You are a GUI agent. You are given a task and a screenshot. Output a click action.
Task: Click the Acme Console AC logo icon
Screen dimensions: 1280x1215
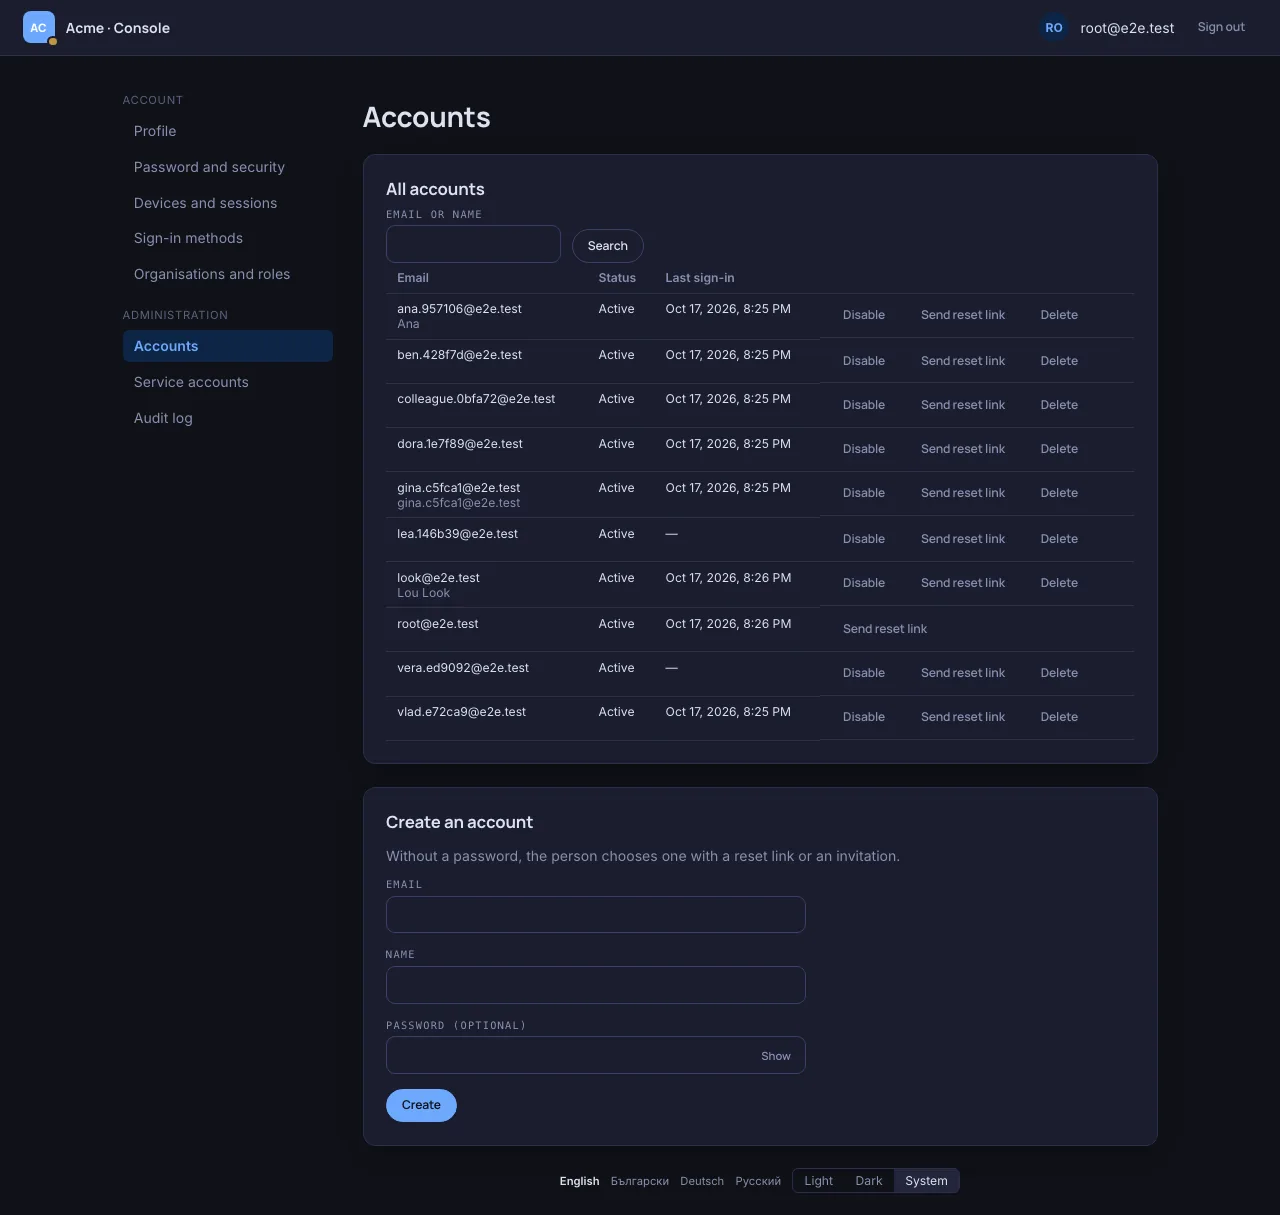click(39, 28)
